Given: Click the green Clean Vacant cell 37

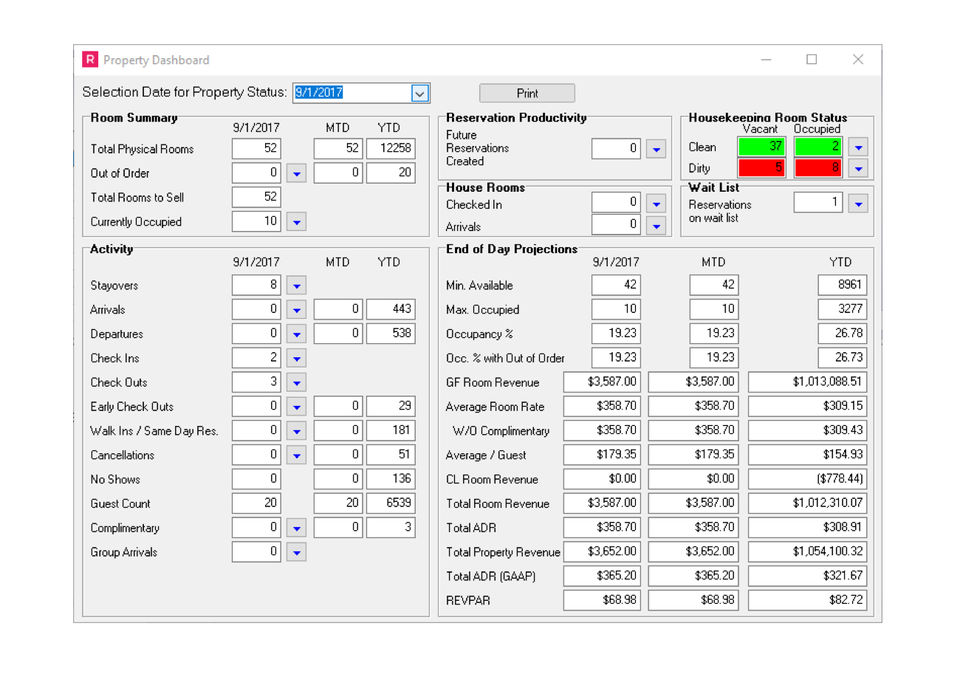Looking at the screenshot, I should click(x=761, y=147).
